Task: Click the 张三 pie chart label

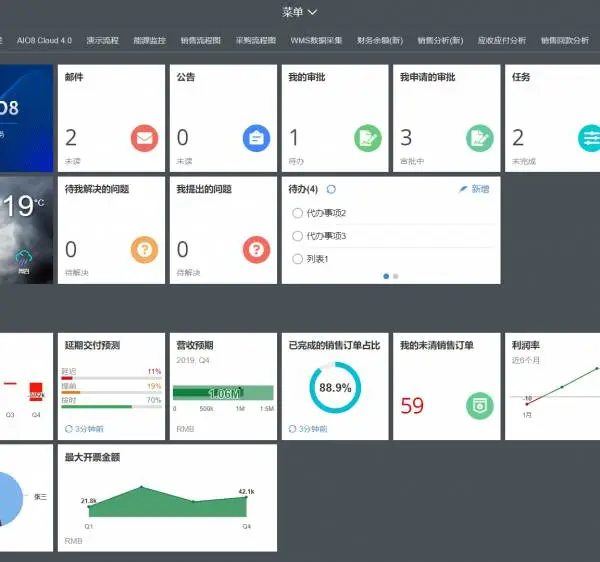Action: 41,497
